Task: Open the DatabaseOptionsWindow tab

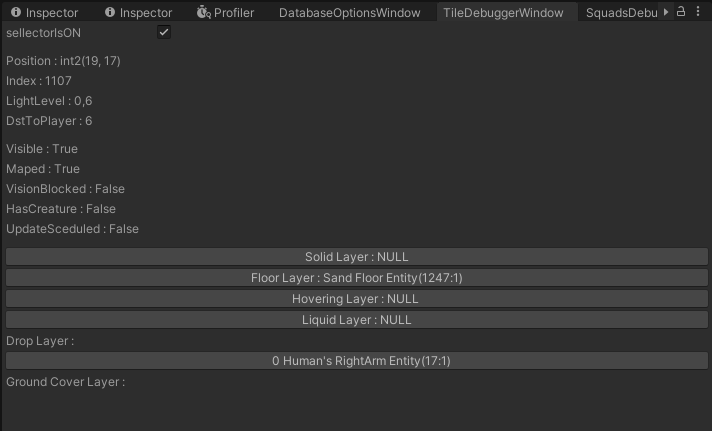Action: click(x=349, y=12)
